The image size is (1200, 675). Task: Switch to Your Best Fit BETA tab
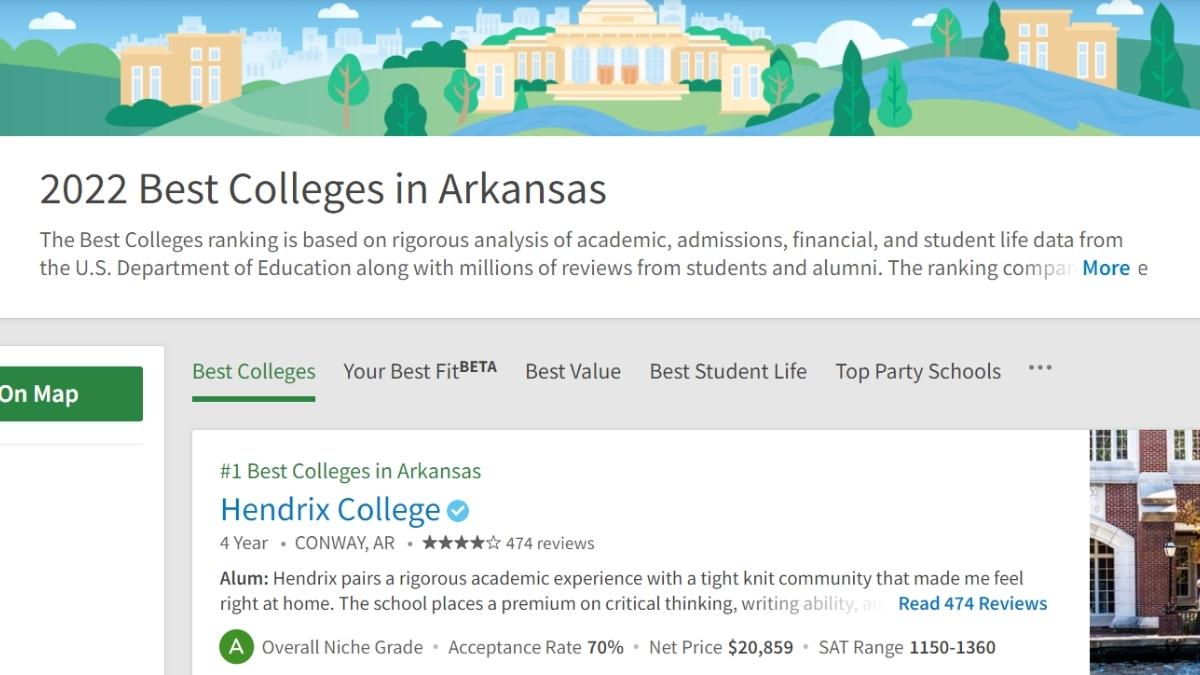pyautogui.click(x=419, y=371)
